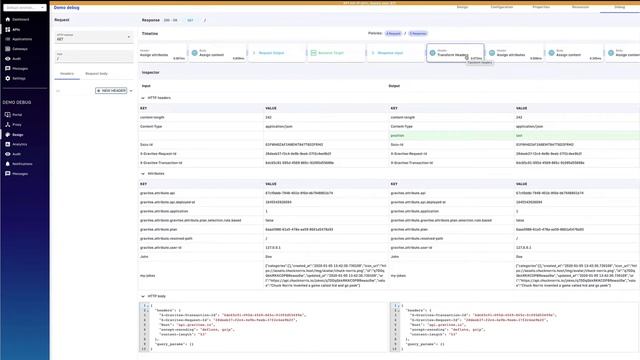Image resolution: width=640 pixels, height=360 pixels.
Task: Collapse Attributes section
Action: tap(143, 174)
